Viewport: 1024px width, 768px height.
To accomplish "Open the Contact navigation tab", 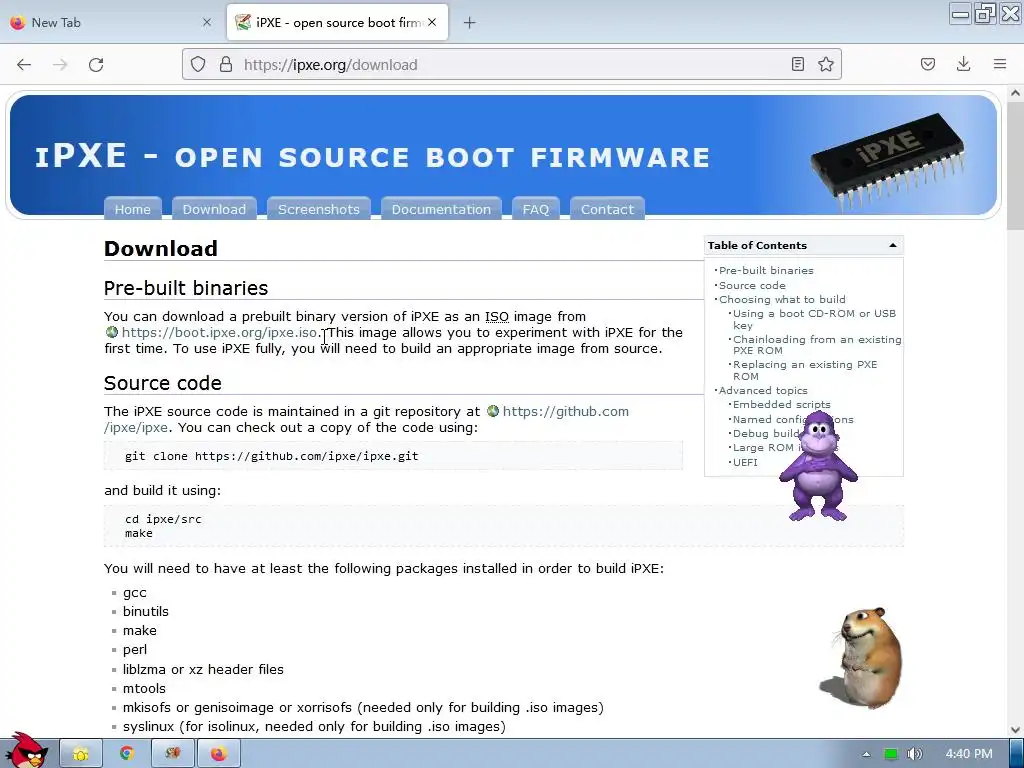I will click(607, 209).
